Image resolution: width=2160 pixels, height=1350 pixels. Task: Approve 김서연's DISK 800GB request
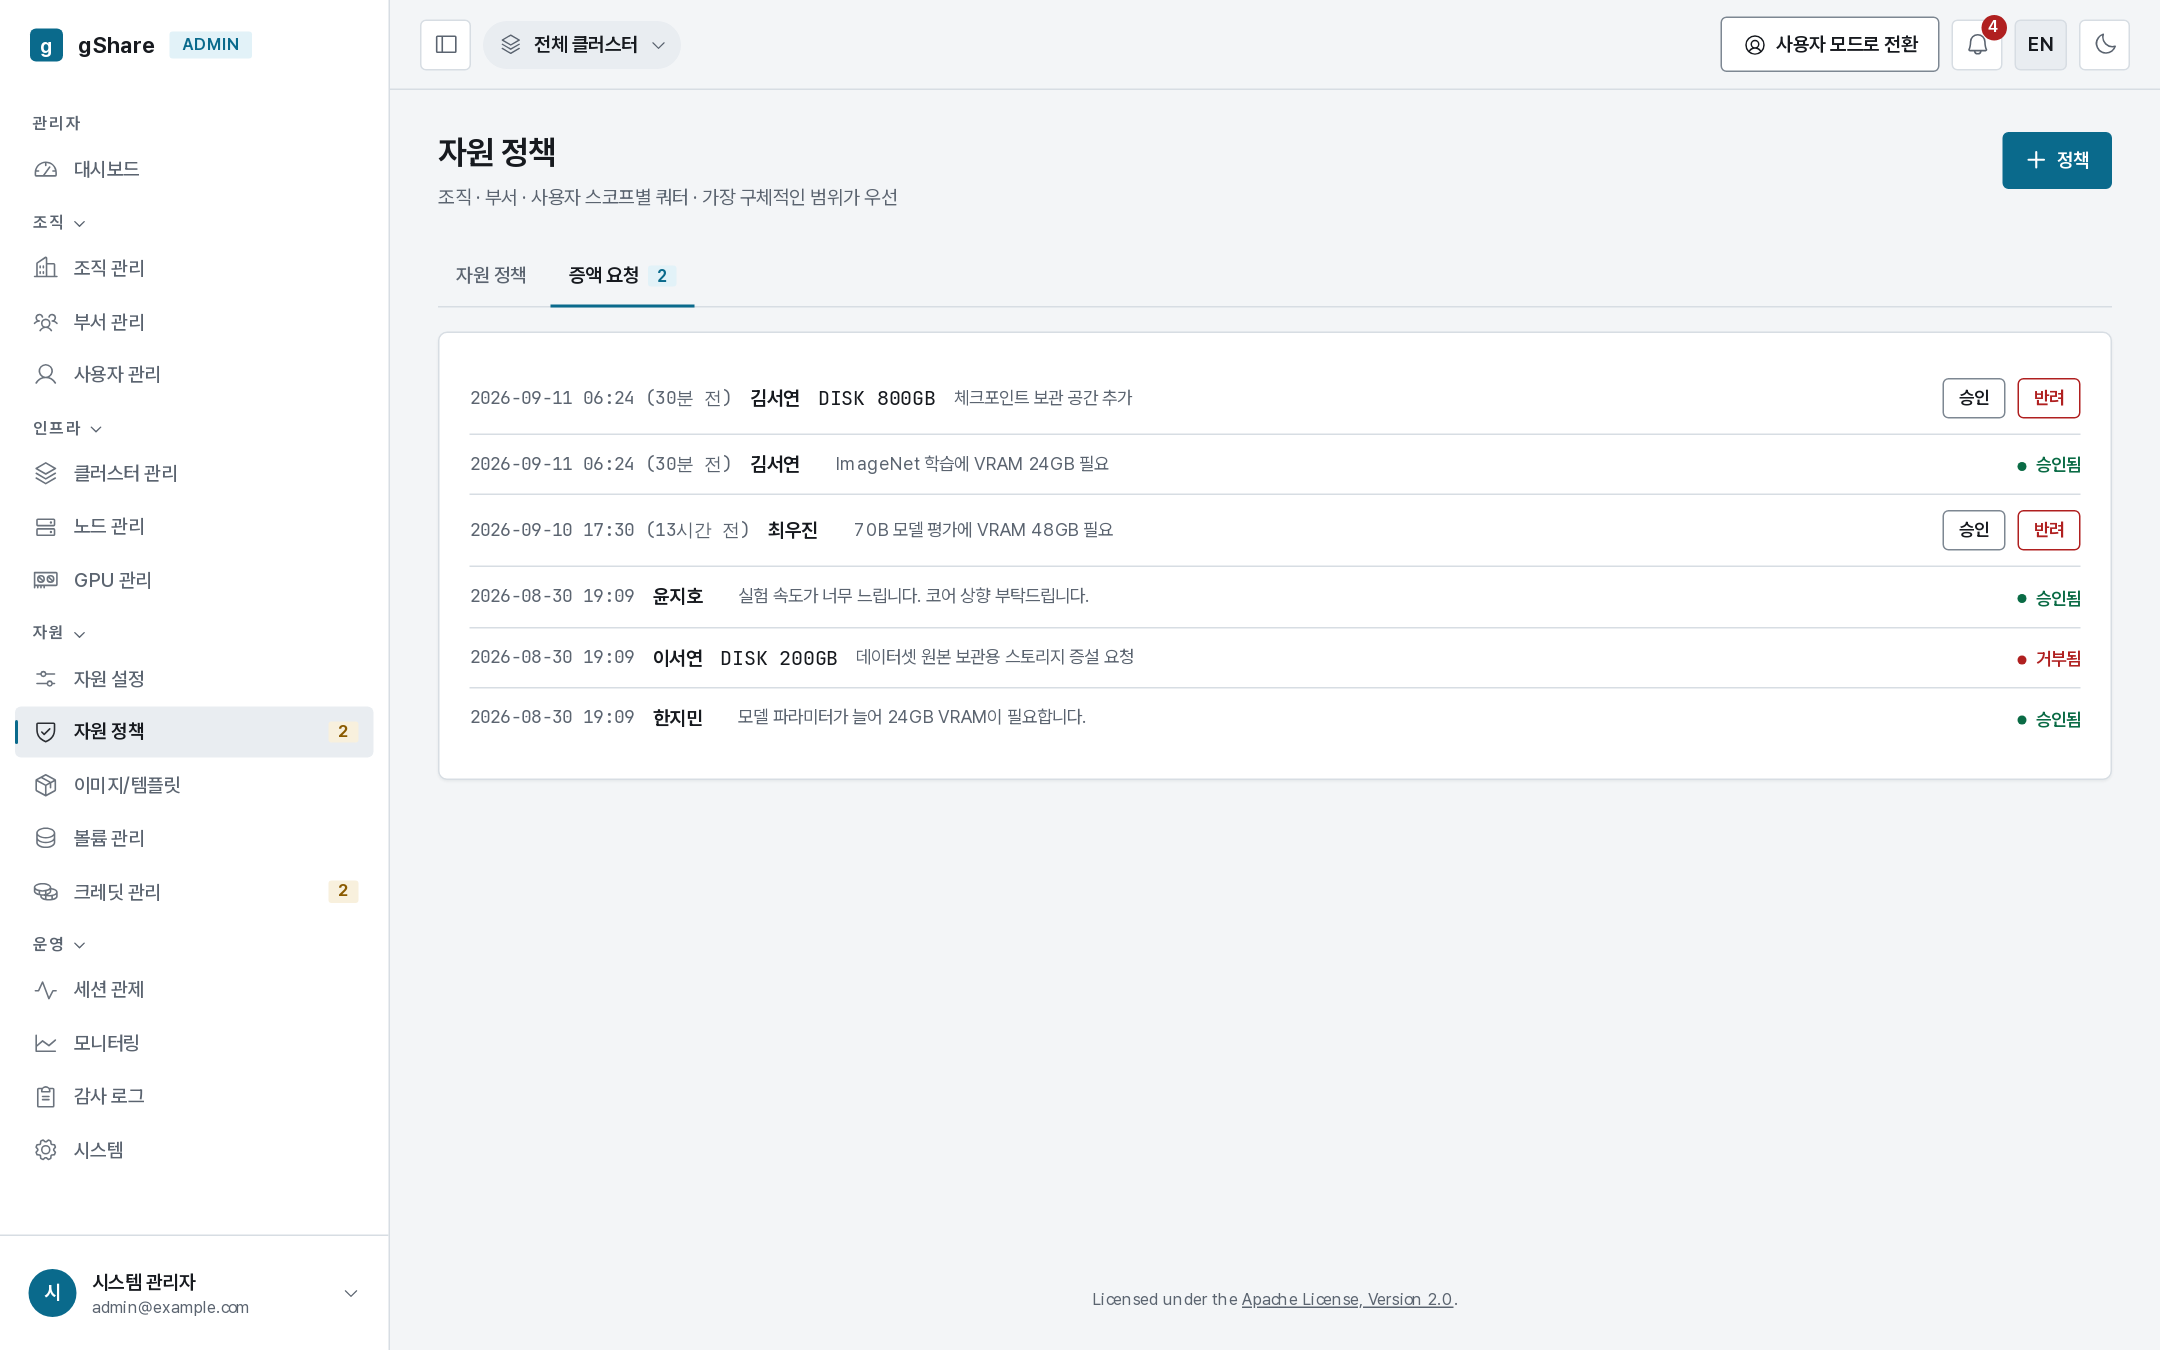coord(1973,398)
